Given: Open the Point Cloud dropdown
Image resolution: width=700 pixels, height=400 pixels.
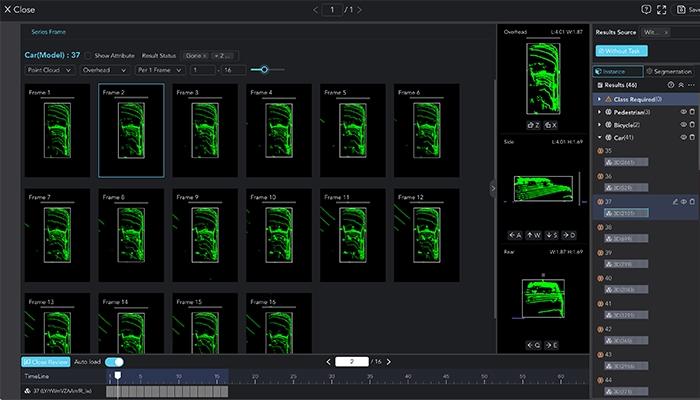Looking at the screenshot, I should tap(50, 70).
